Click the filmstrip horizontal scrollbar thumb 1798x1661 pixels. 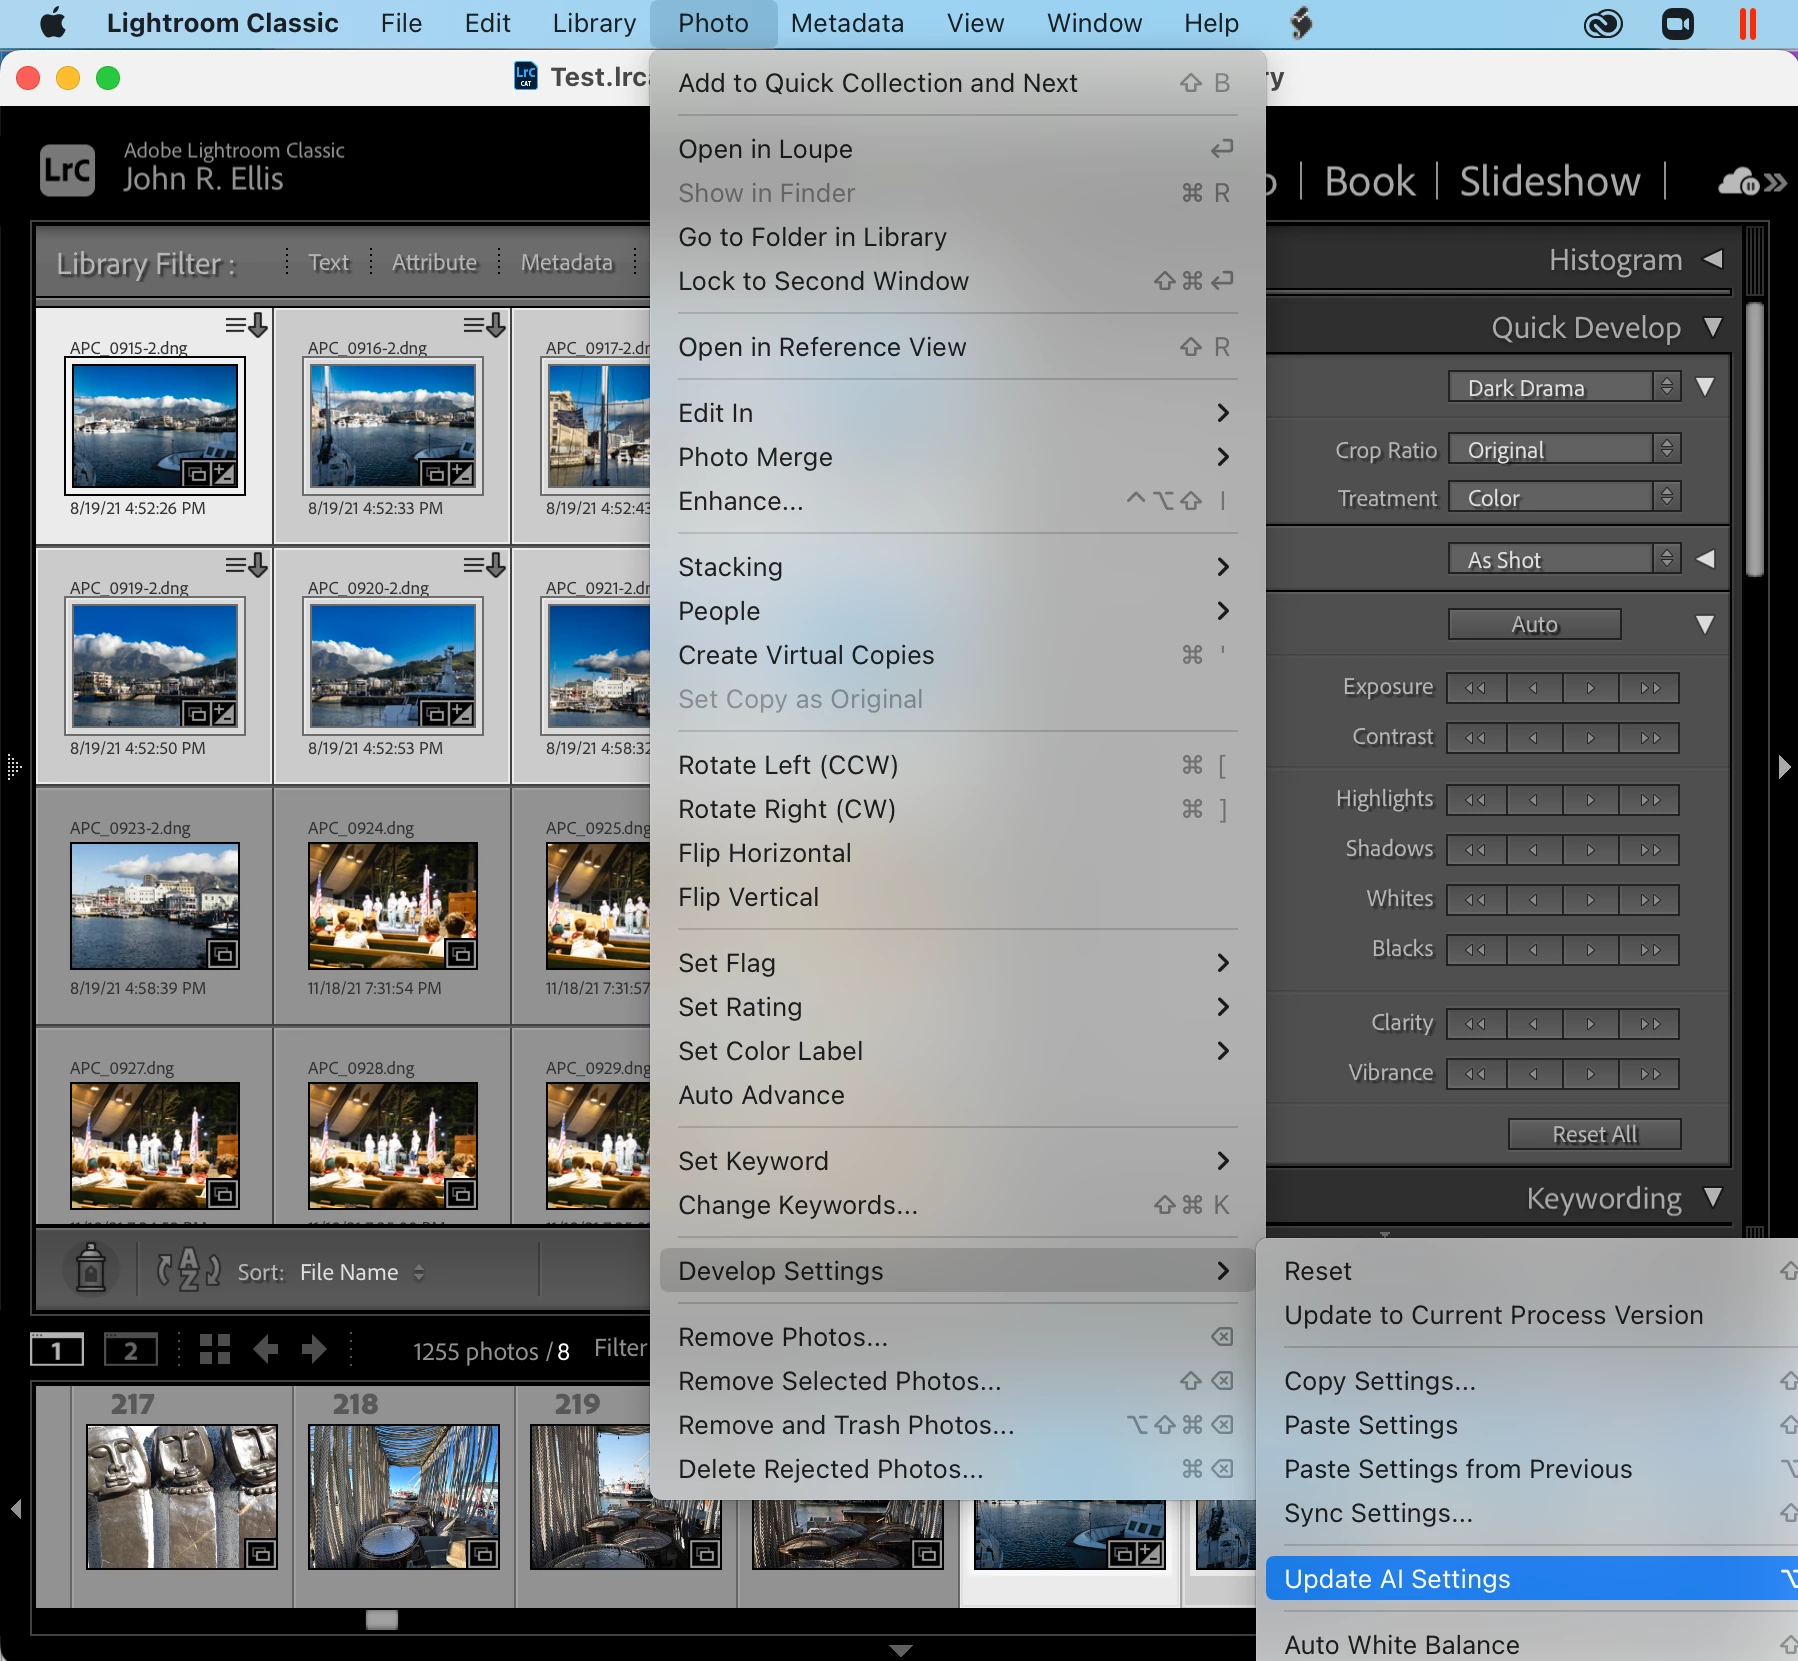(x=381, y=1619)
